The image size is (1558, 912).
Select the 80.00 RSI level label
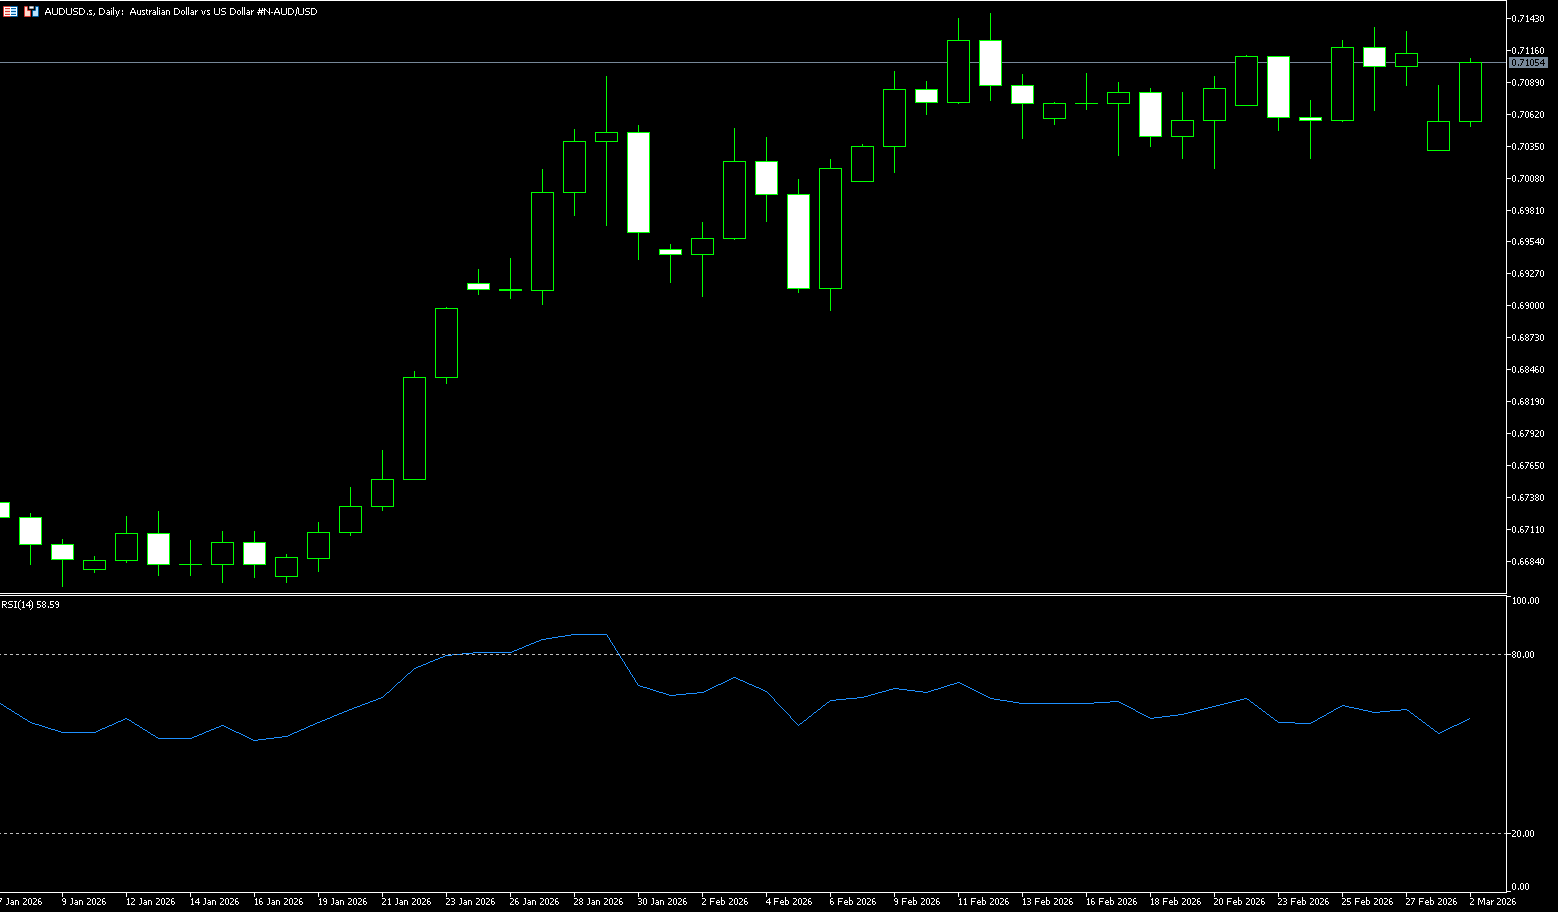pos(1524,655)
